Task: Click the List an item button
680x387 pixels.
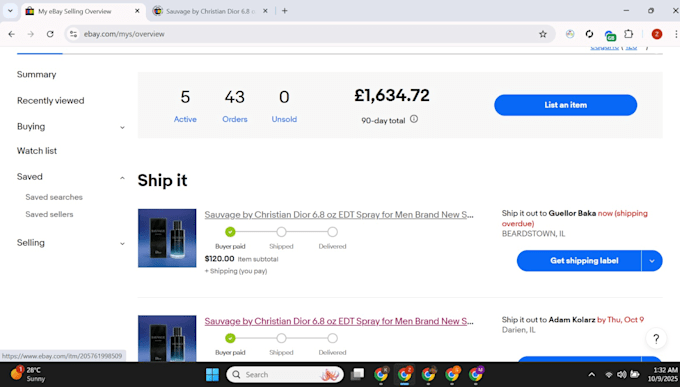Action: [x=566, y=105]
